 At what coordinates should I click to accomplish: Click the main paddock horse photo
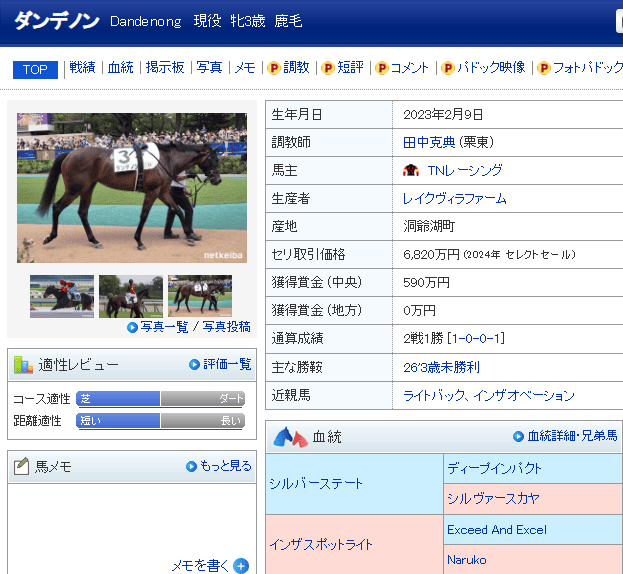click(x=132, y=188)
